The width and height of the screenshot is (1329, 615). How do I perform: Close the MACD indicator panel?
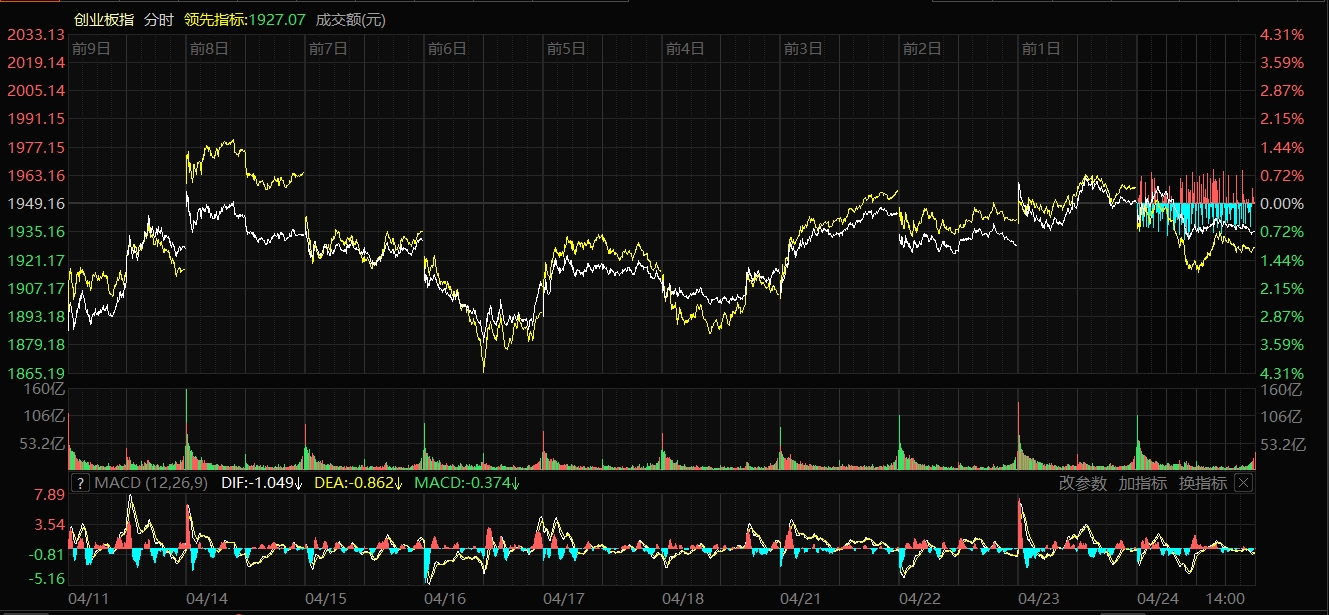[x=1243, y=483]
